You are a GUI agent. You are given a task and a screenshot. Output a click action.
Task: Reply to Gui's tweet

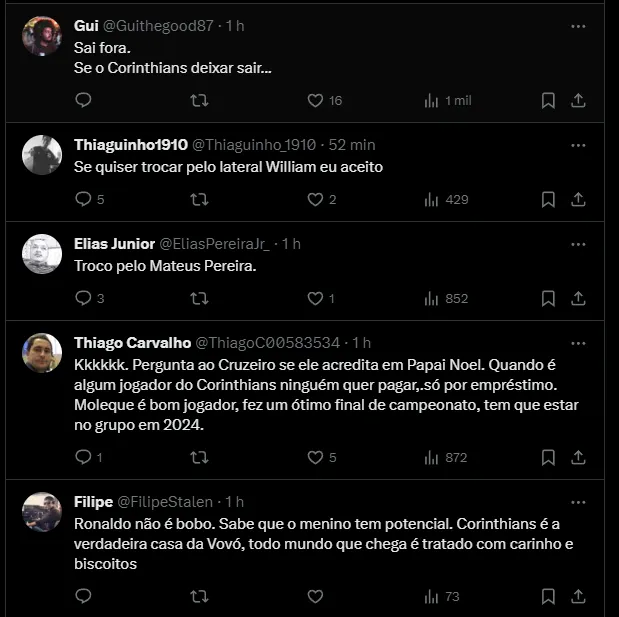point(84,100)
